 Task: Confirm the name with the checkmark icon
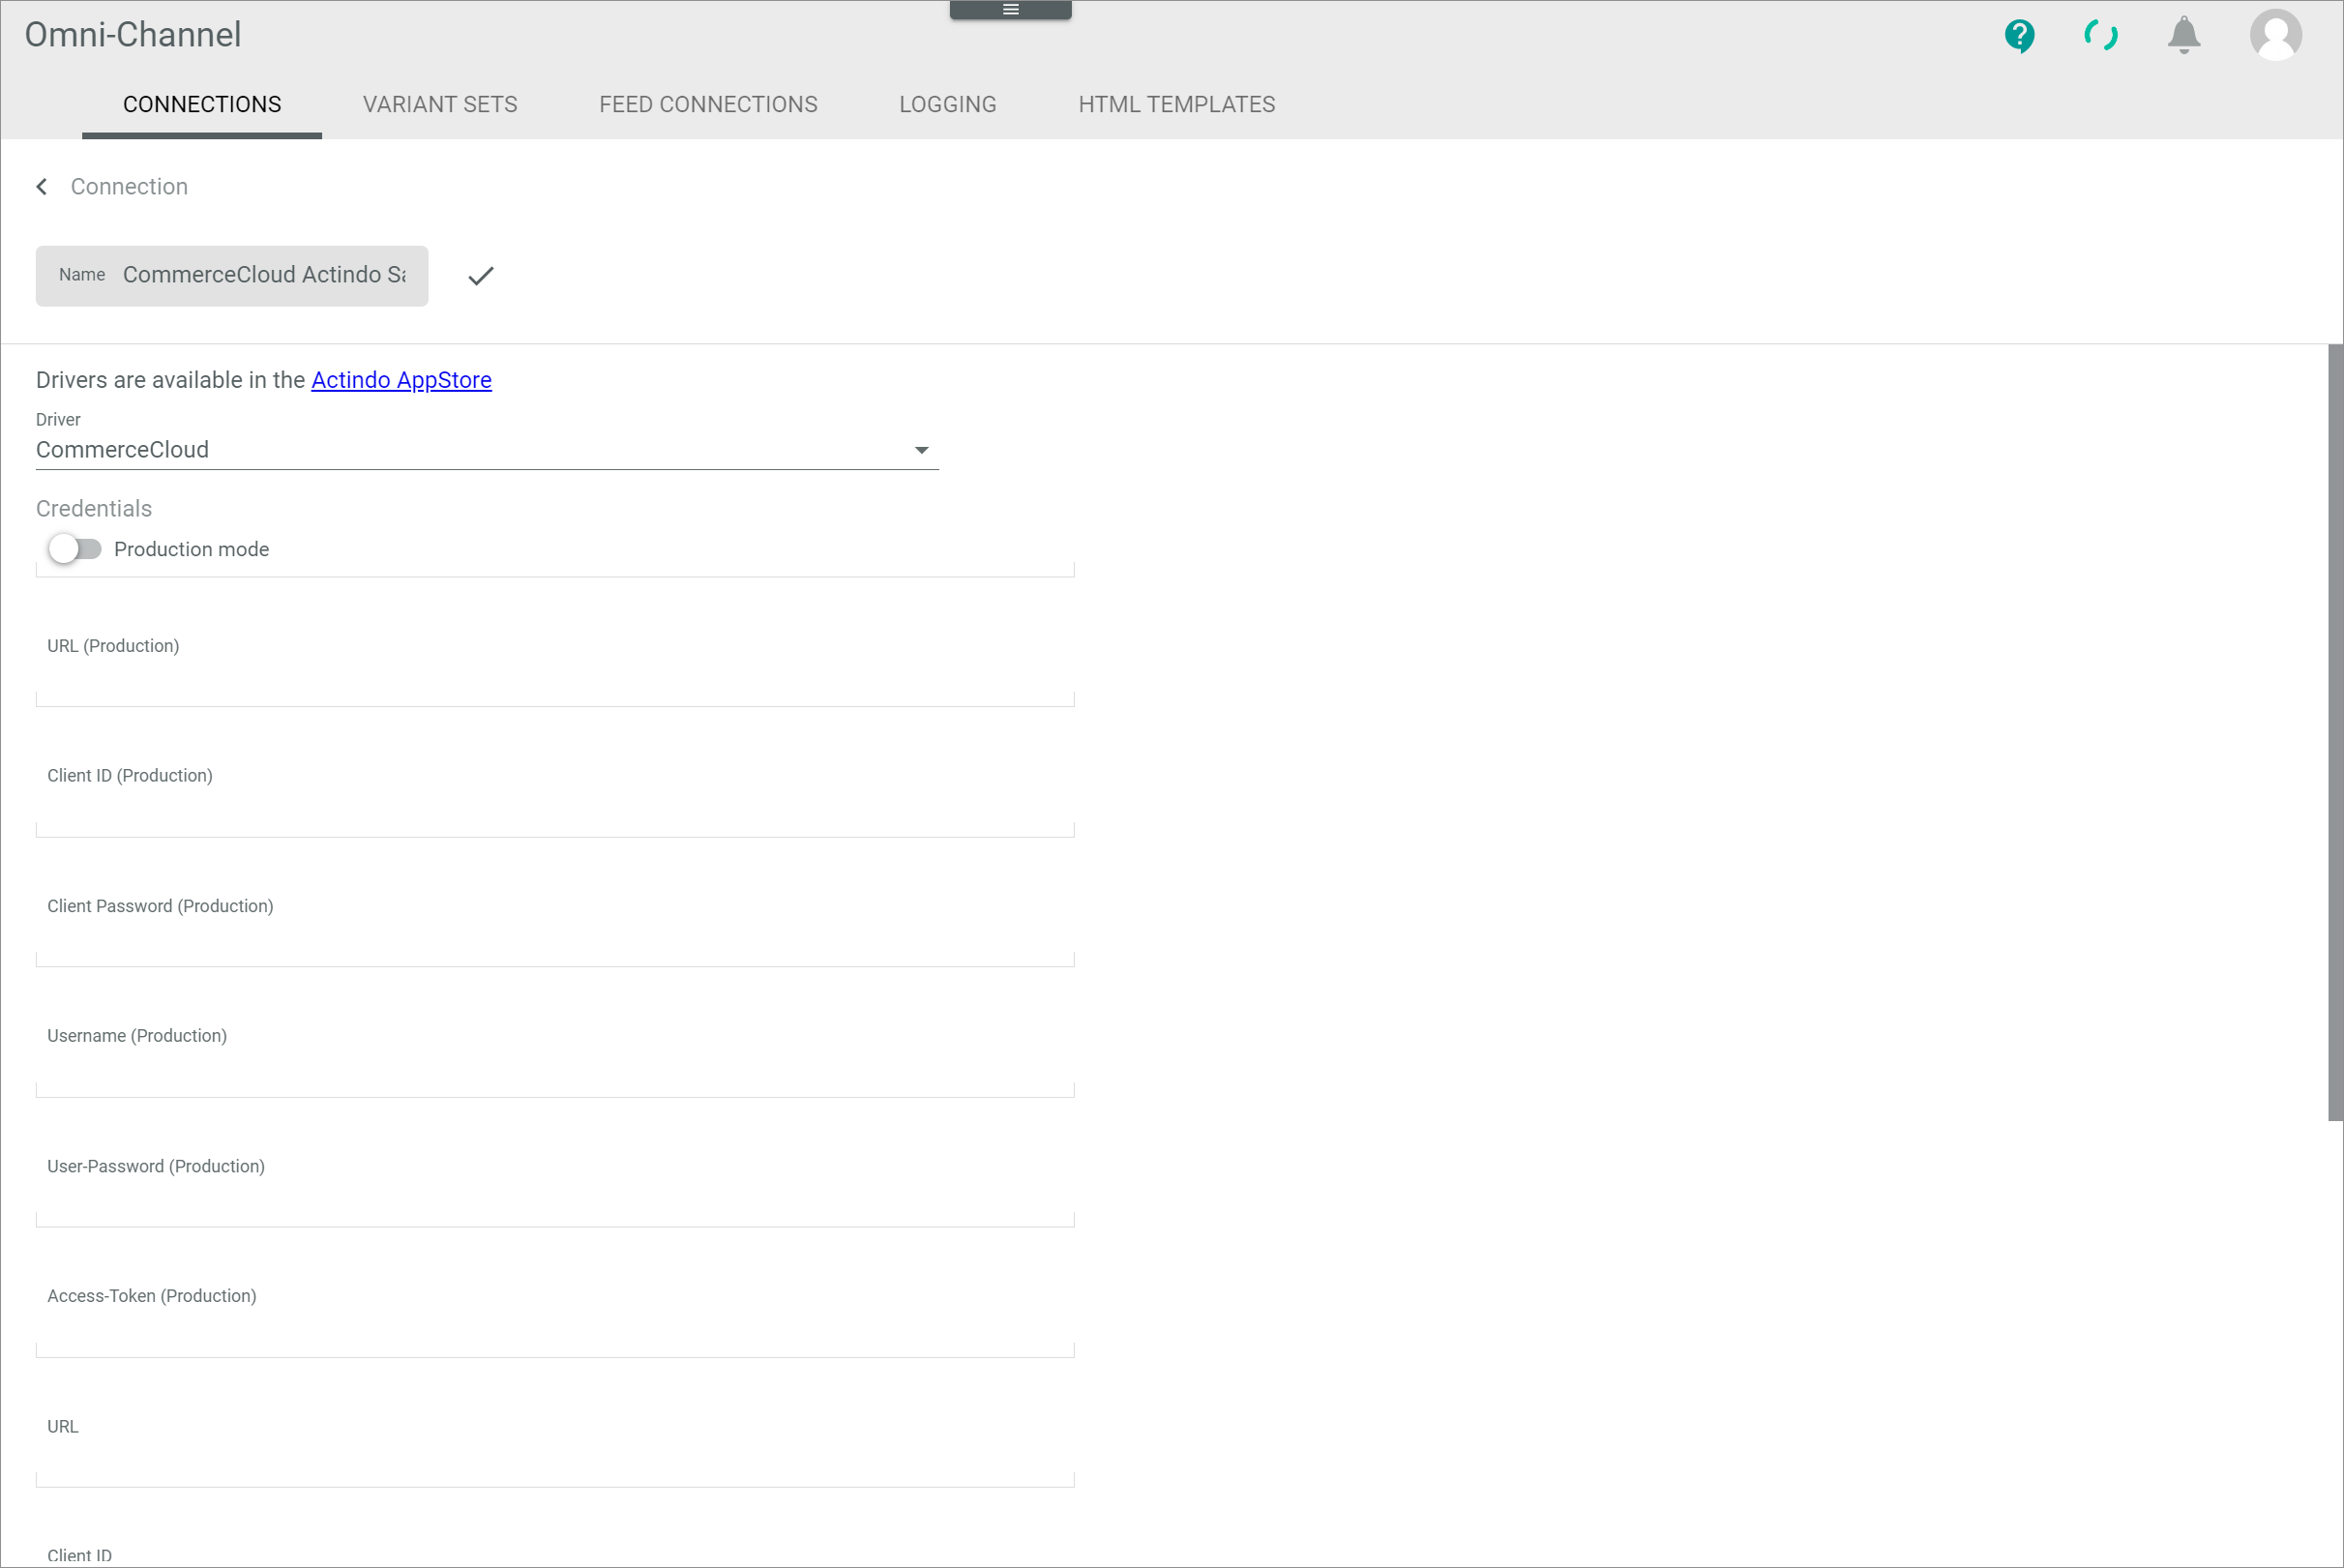481,276
